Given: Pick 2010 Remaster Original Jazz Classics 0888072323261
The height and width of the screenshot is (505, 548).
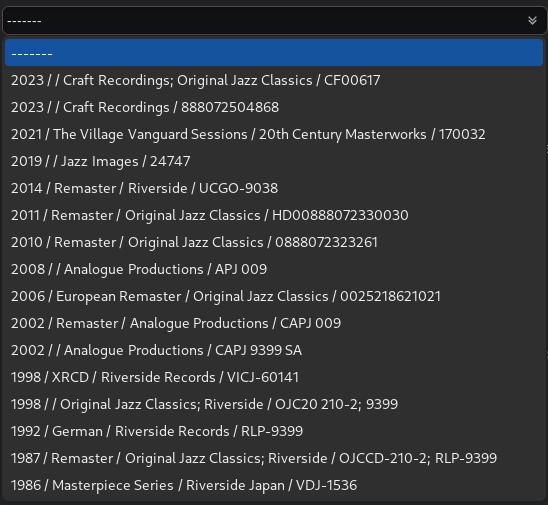Looking at the screenshot, I should [274, 242].
